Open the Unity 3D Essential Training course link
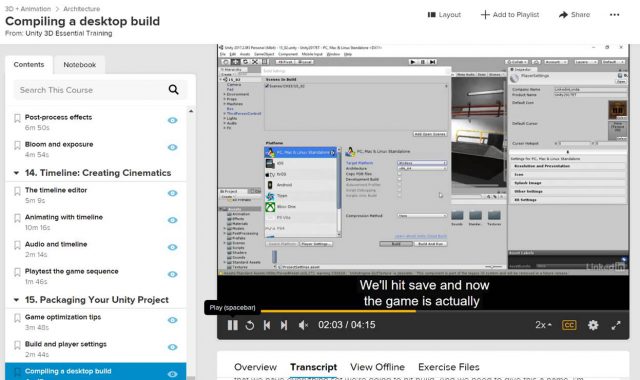Viewport: 640px width, 380px height. [69, 33]
